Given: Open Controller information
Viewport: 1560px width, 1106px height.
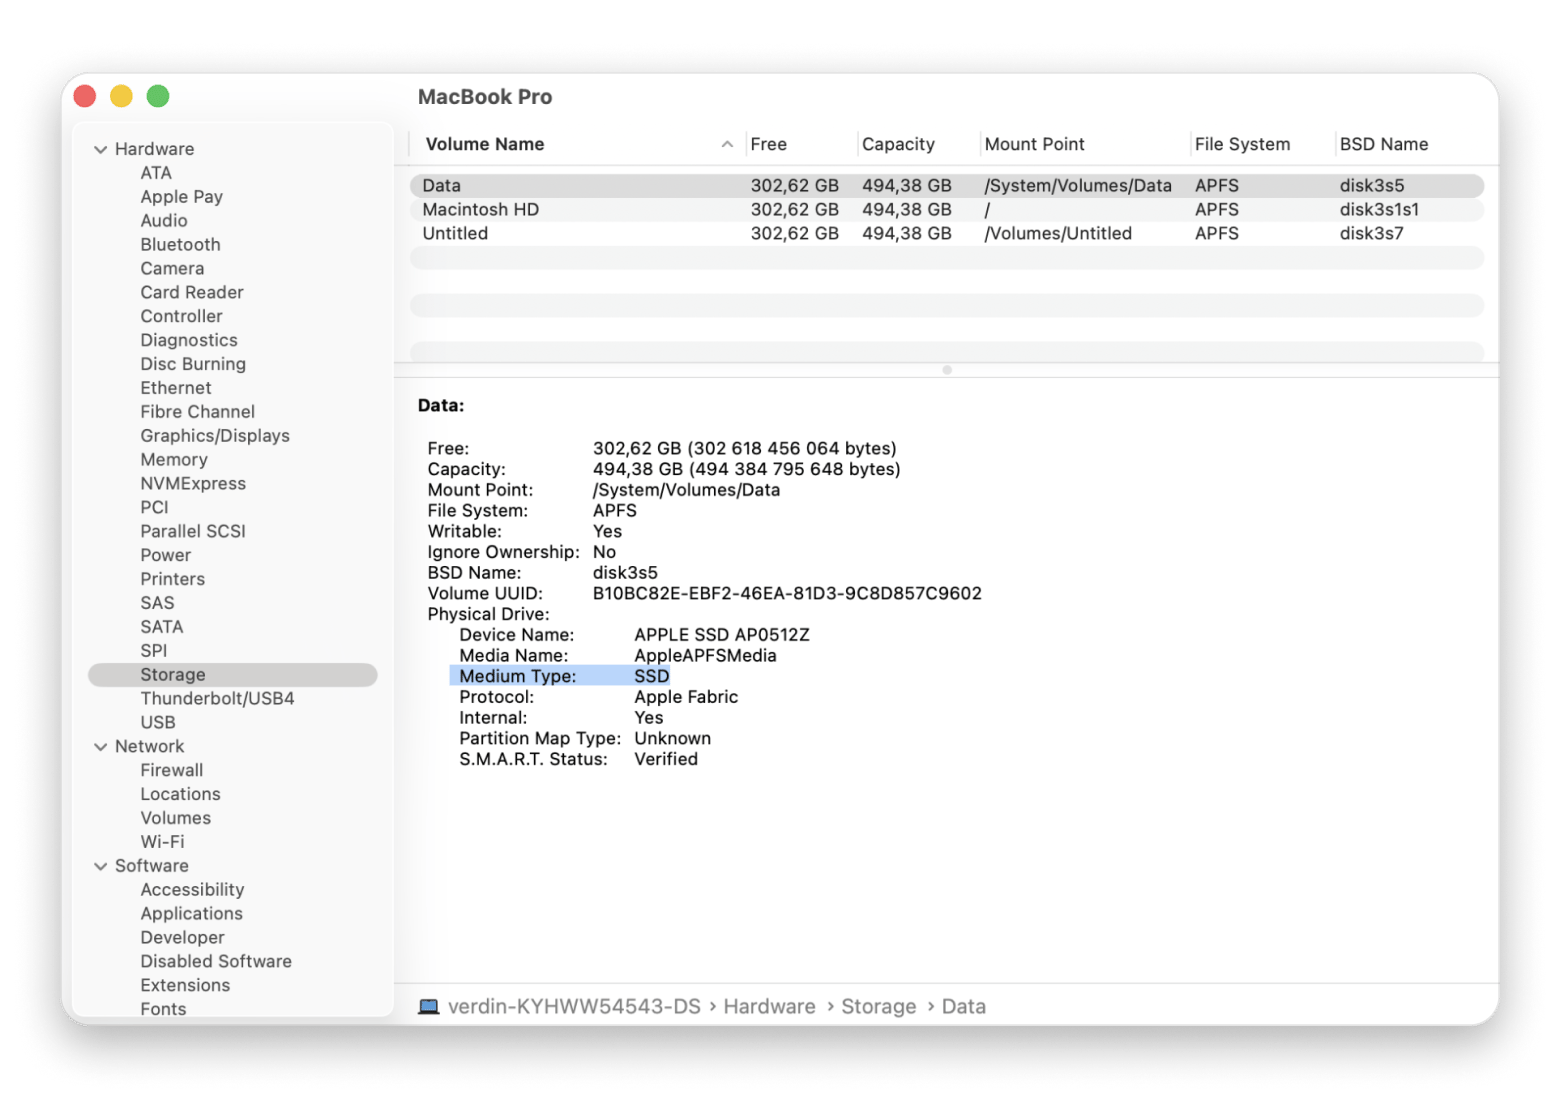Looking at the screenshot, I should click(x=181, y=316).
